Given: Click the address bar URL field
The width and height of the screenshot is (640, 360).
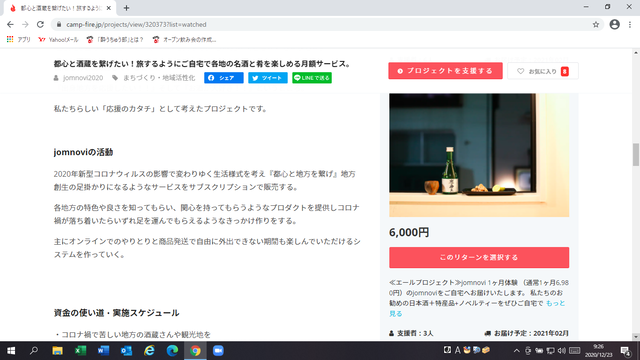Looking at the screenshot, I should point(327,24).
